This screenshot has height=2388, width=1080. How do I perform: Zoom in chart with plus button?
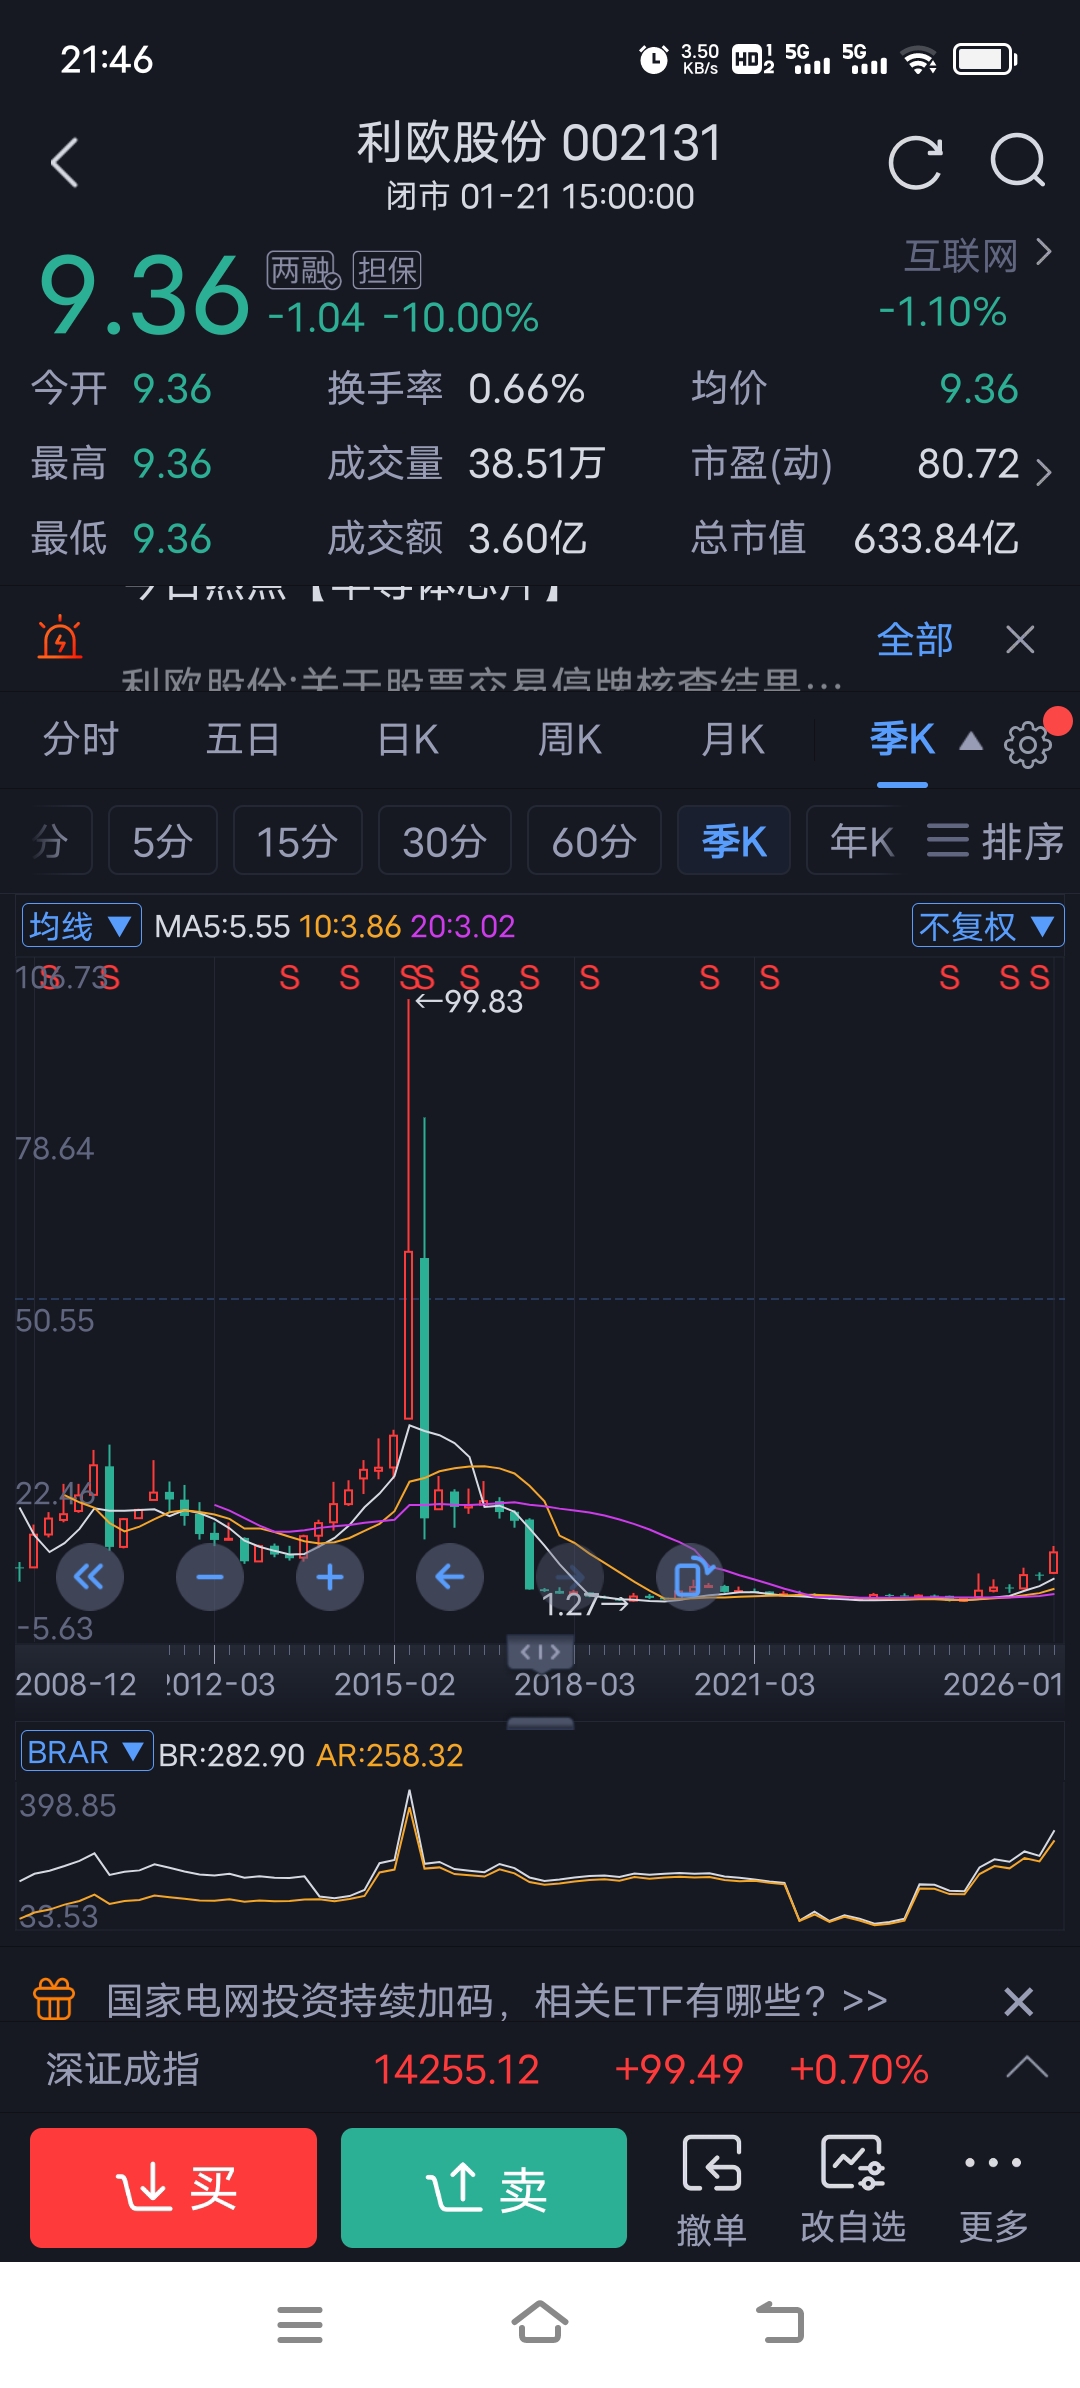coord(330,1577)
